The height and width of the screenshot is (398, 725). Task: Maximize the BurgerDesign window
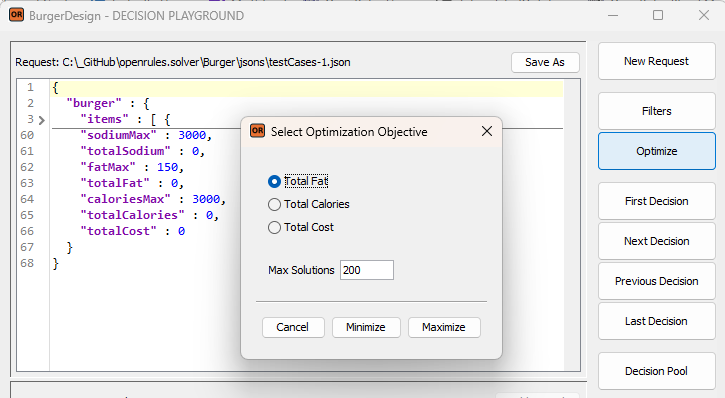(x=658, y=15)
